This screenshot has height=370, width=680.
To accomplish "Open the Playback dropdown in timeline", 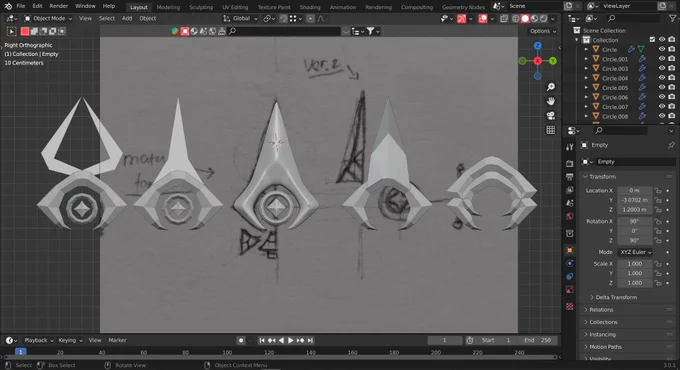I will click(39, 341).
